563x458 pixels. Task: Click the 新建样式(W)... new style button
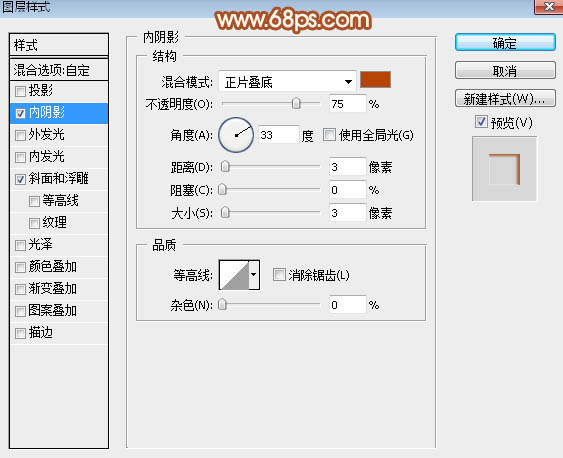(x=505, y=98)
